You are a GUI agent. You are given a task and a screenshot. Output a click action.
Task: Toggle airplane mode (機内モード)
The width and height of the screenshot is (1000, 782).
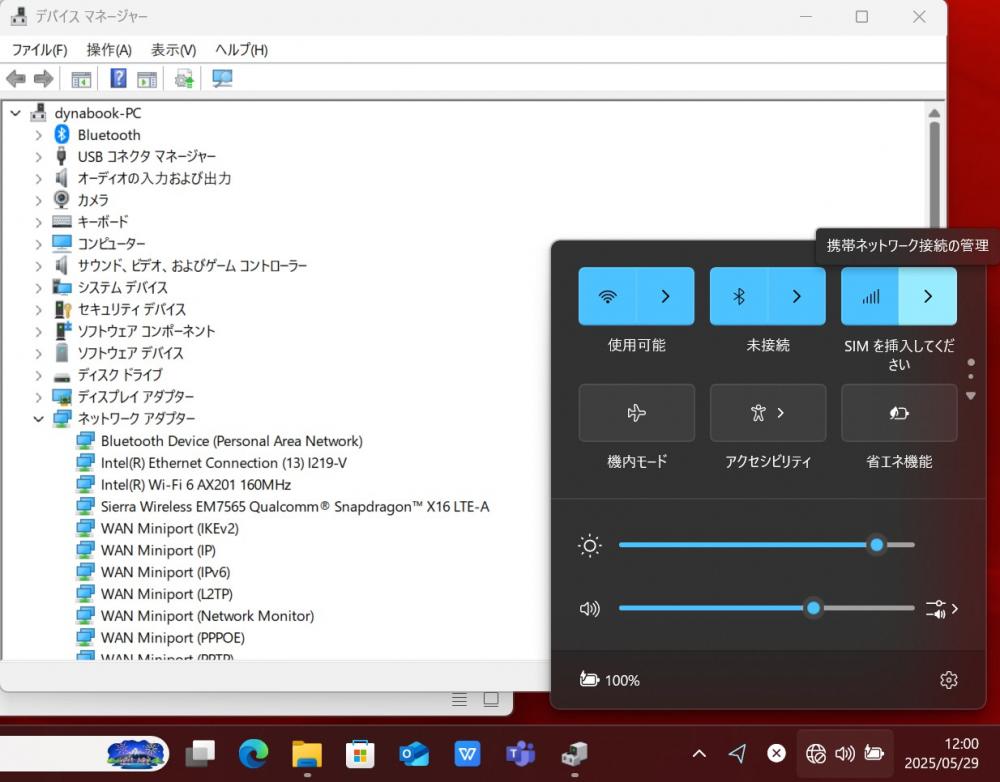pos(636,413)
